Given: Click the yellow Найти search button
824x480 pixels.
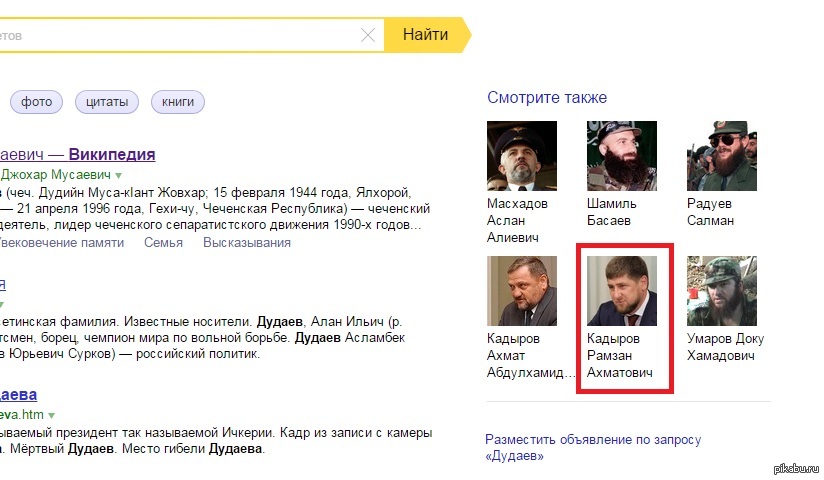Looking at the screenshot, I should (x=425, y=35).
